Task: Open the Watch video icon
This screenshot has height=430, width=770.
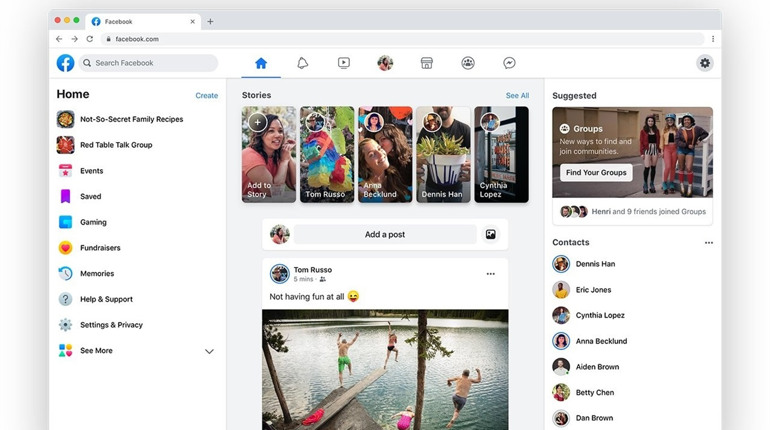Action: tap(344, 63)
